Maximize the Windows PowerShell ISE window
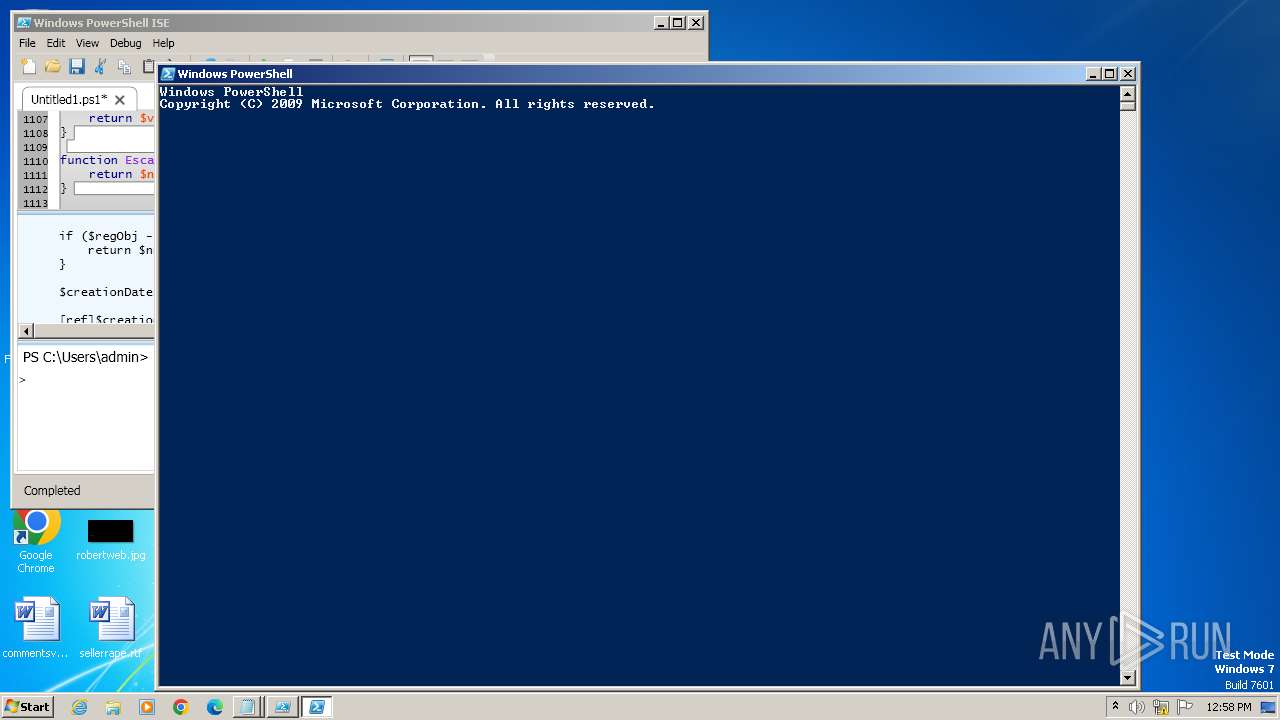 pyautogui.click(x=678, y=23)
